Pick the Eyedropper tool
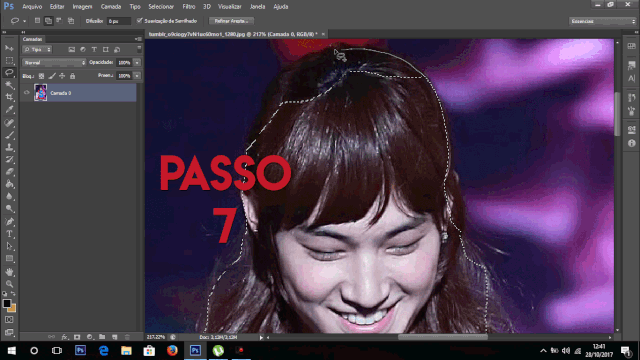 [9, 109]
